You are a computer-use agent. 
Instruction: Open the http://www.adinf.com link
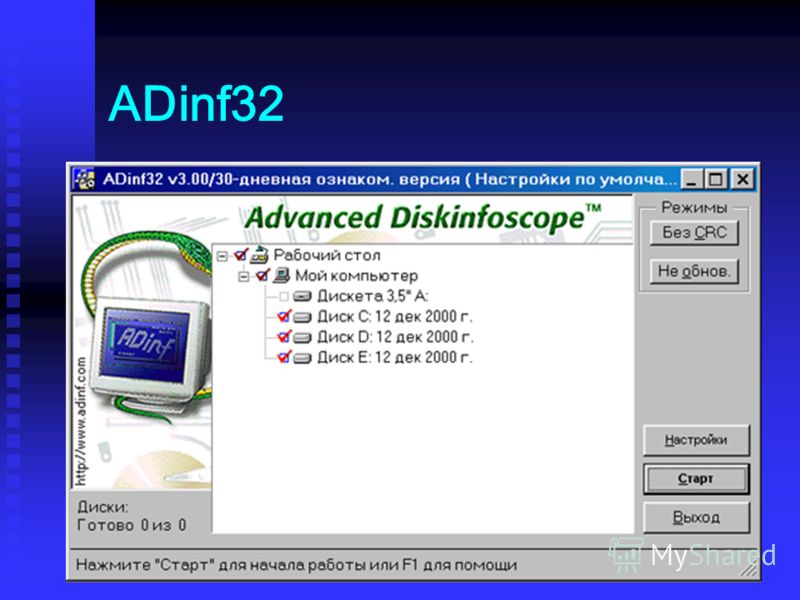click(81, 421)
